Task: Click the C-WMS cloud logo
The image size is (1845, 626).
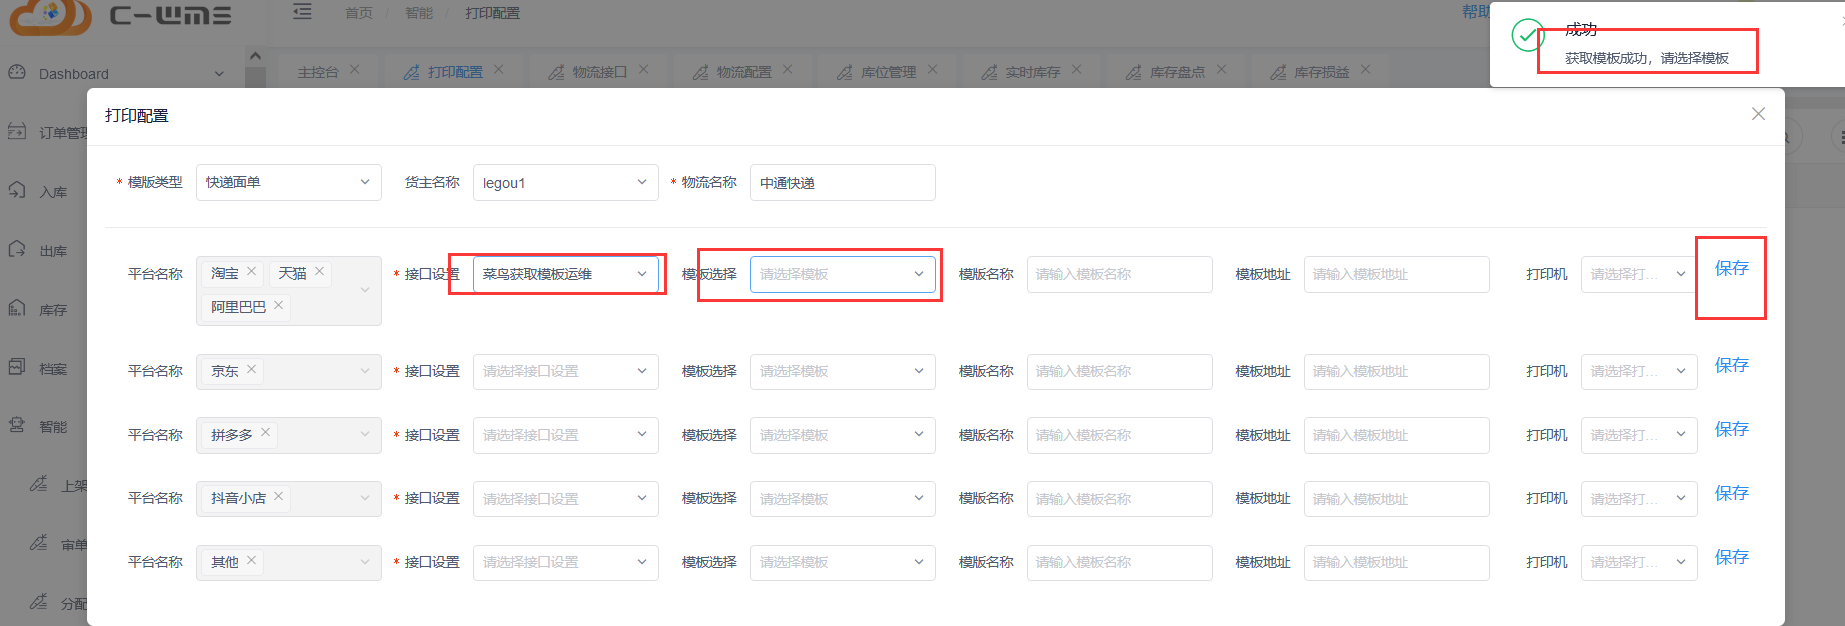Action: 50,15
